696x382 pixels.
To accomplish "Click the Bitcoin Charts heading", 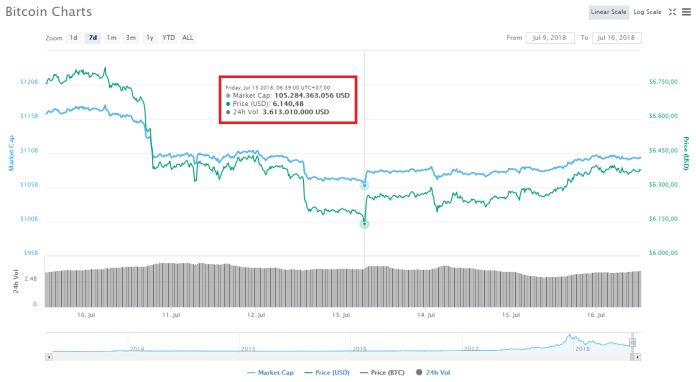I will [49, 12].
